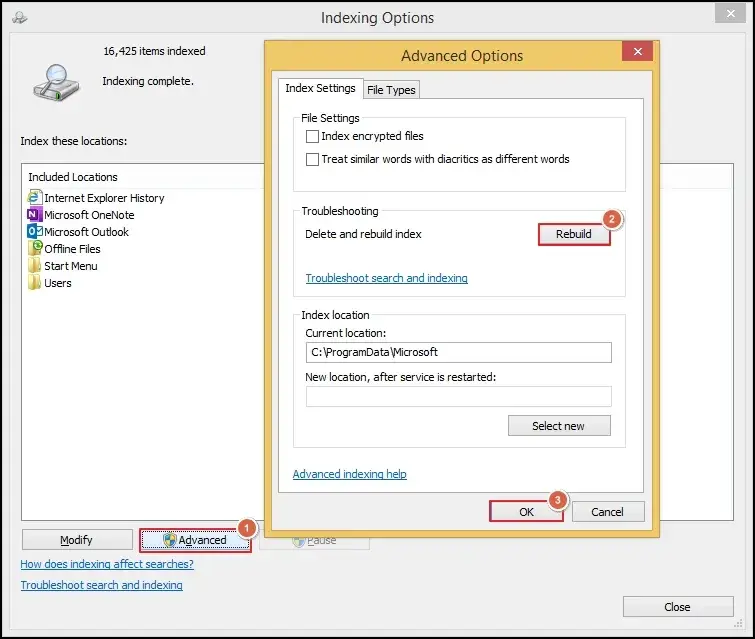Click the Rebuild button
The width and height of the screenshot is (755, 639).
pyautogui.click(x=573, y=234)
